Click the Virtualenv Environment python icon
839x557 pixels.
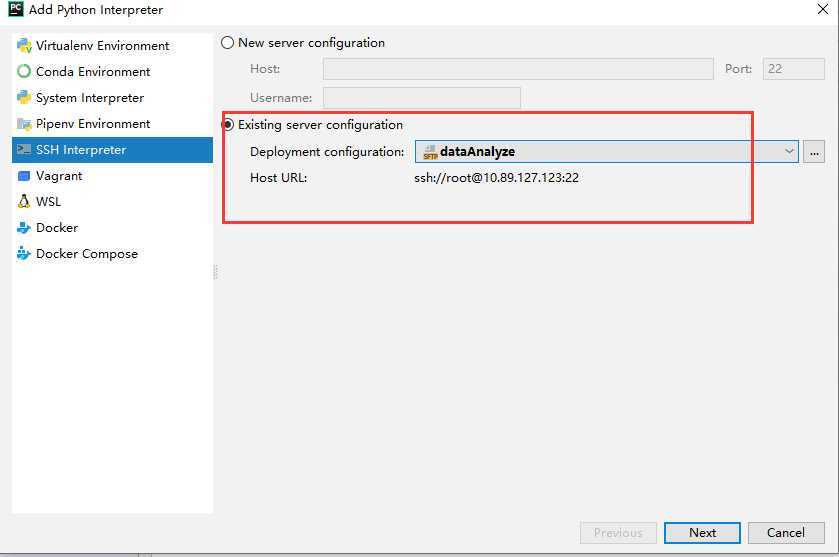pyautogui.click(x=24, y=46)
